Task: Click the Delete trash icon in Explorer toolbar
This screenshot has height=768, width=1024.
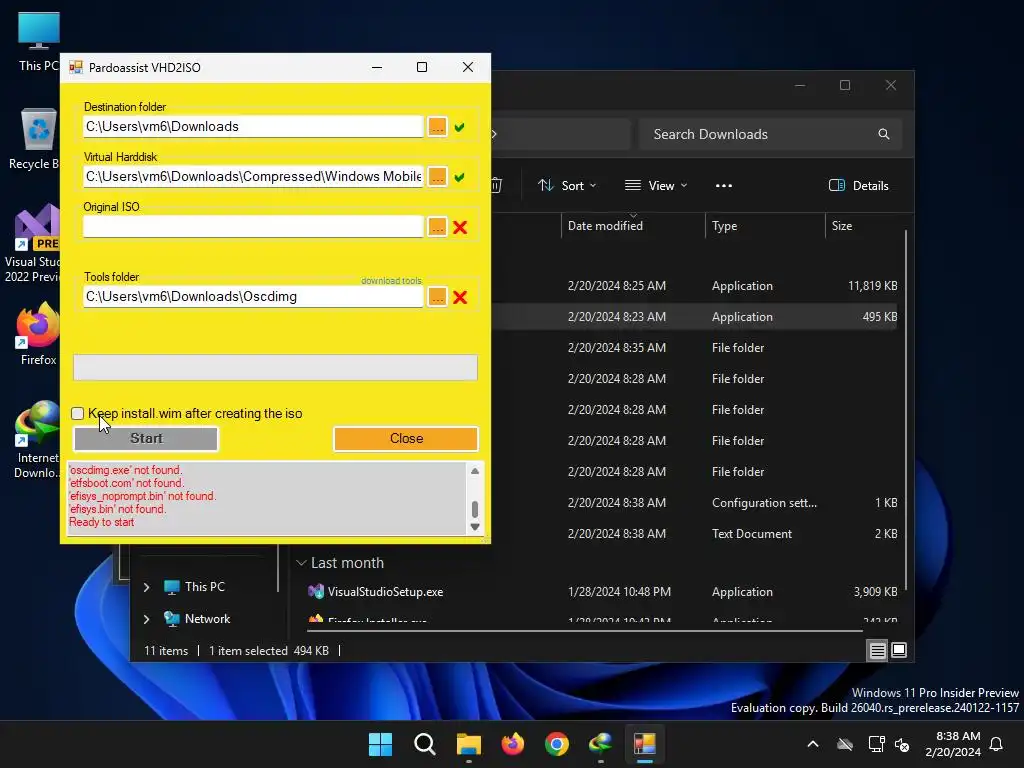Action: tap(496, 186)
